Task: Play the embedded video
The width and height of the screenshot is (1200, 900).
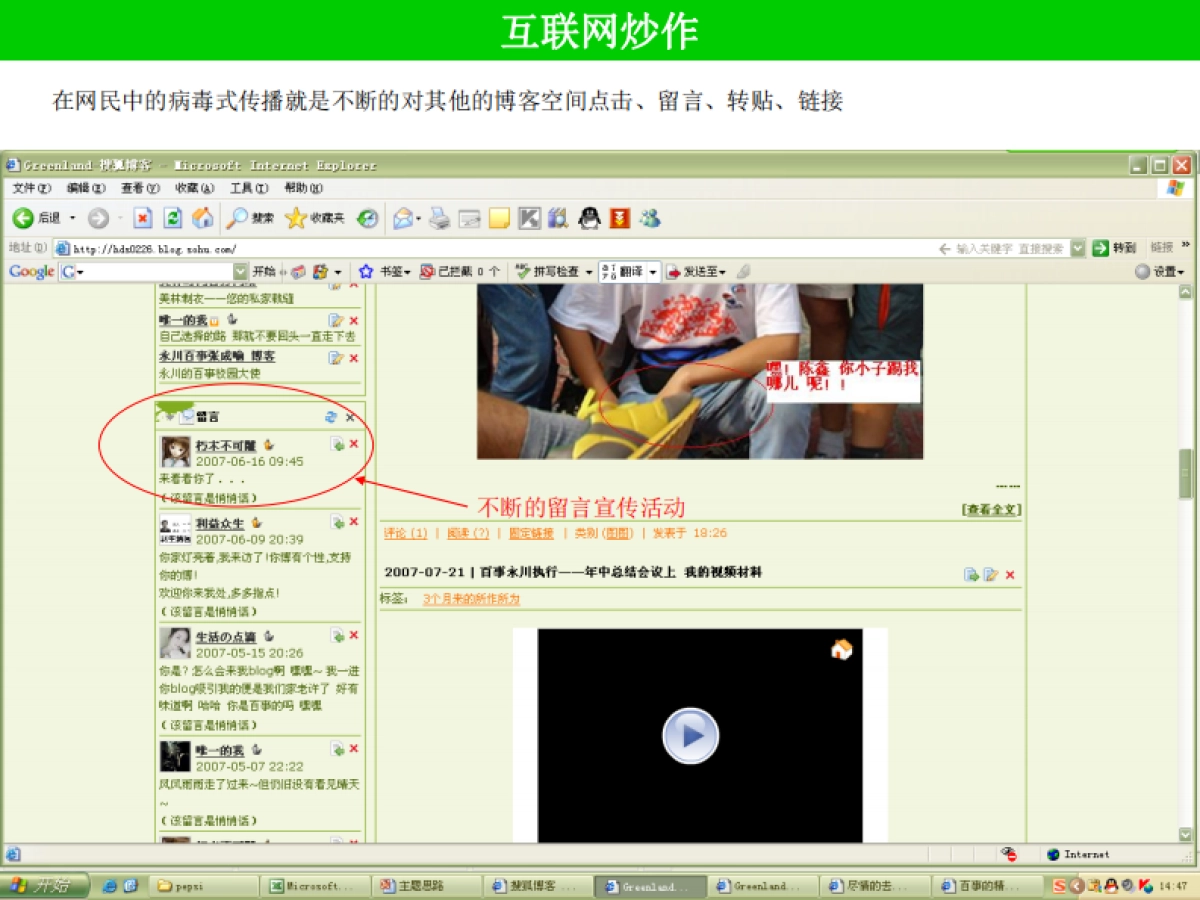Action: tap(690, 735)
